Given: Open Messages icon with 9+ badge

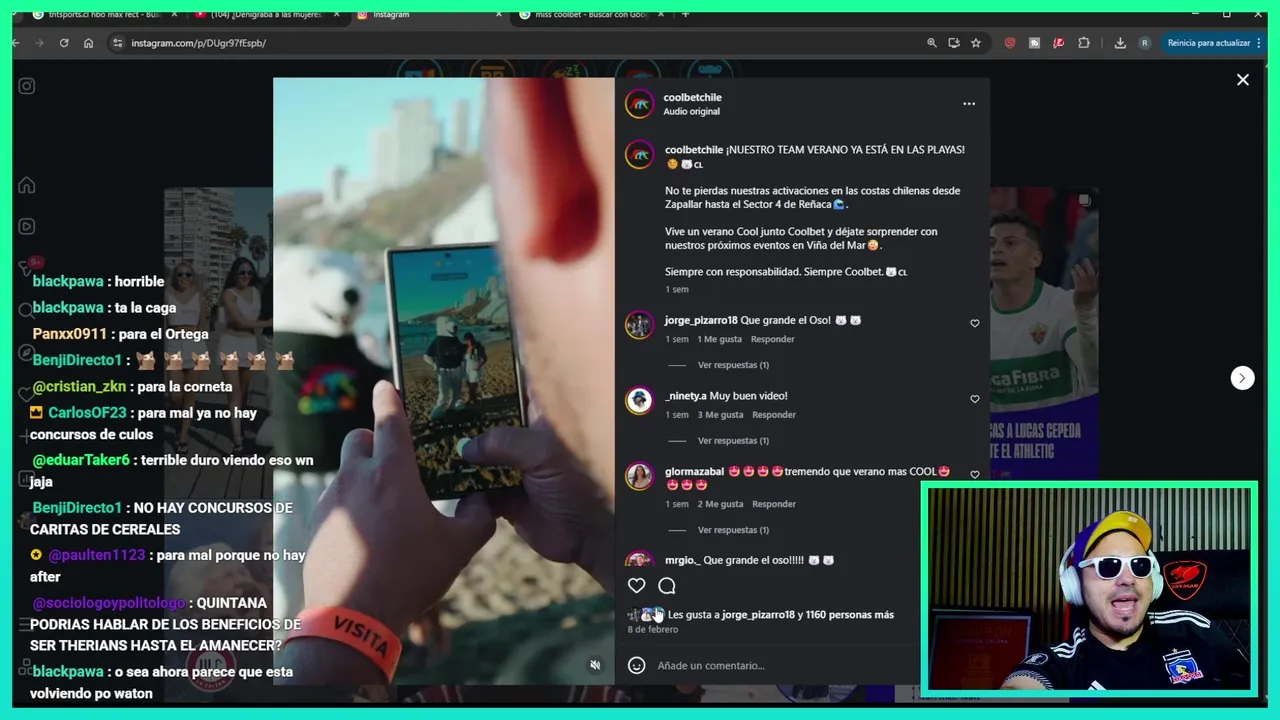Looking at the screenshot, I should coord(27,267).
